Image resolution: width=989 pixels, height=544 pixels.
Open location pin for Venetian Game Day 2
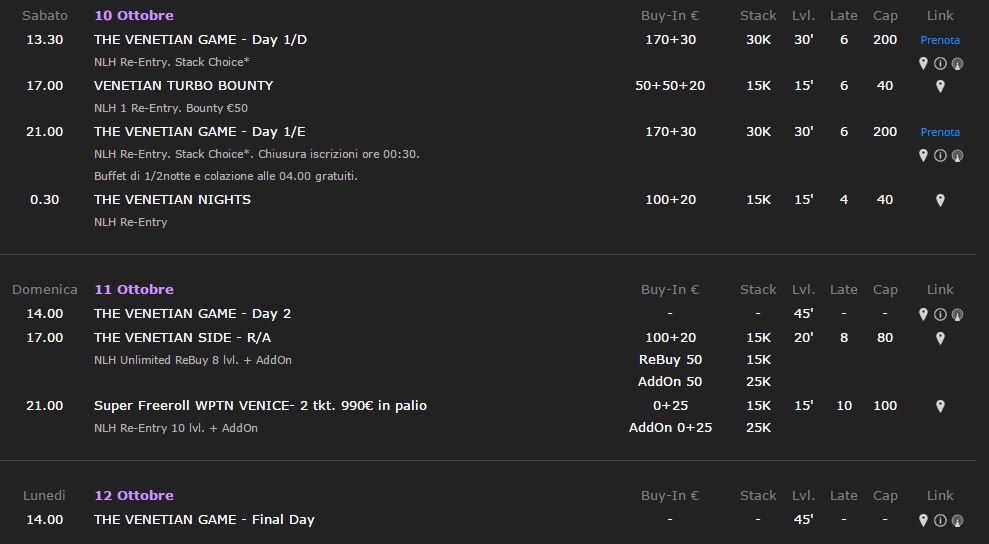pyautogui.click(x=923, y=314)
